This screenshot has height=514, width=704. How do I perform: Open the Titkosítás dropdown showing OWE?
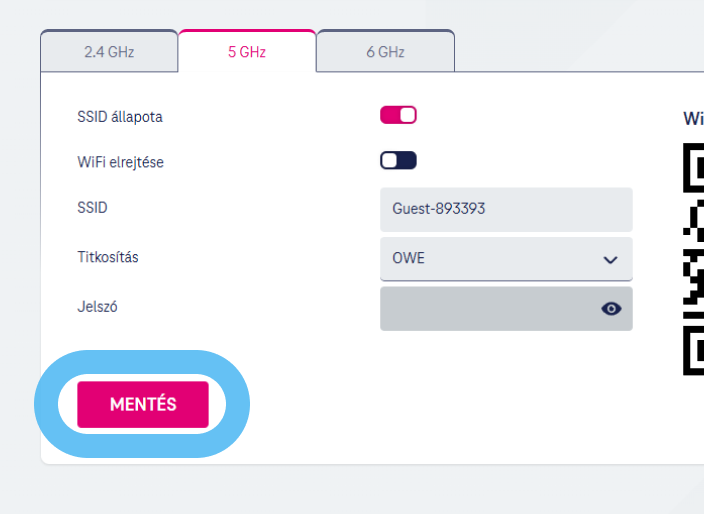(506, 259)
